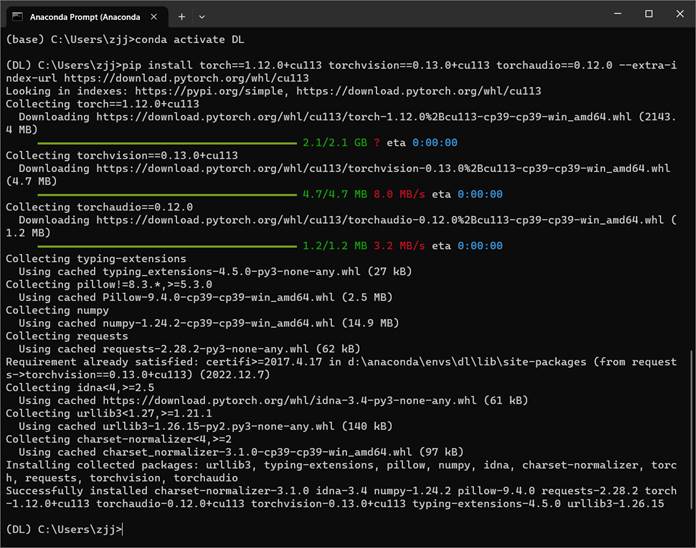The height and width of the screenshot is (548, 696).
Task: Click 'Installing collected packages' line
Action: (341, 472)
